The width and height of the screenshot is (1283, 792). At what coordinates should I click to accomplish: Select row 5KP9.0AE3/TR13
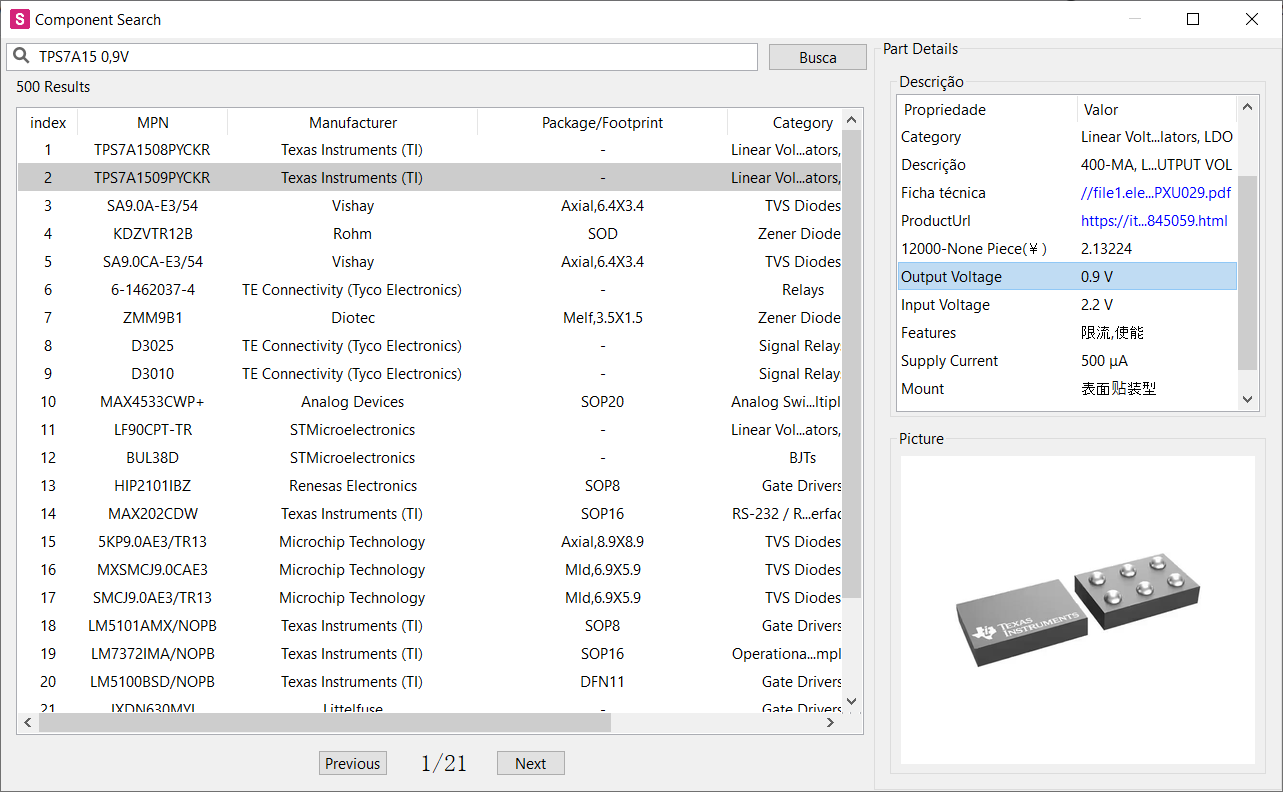[430, 542]
